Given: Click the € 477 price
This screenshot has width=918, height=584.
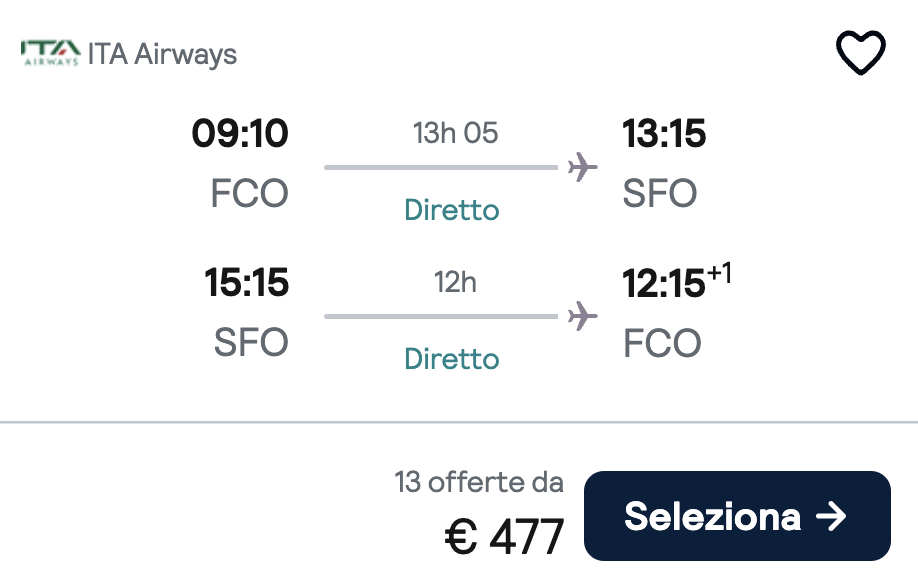Looking at the screenshot, I should pos(504,537).
